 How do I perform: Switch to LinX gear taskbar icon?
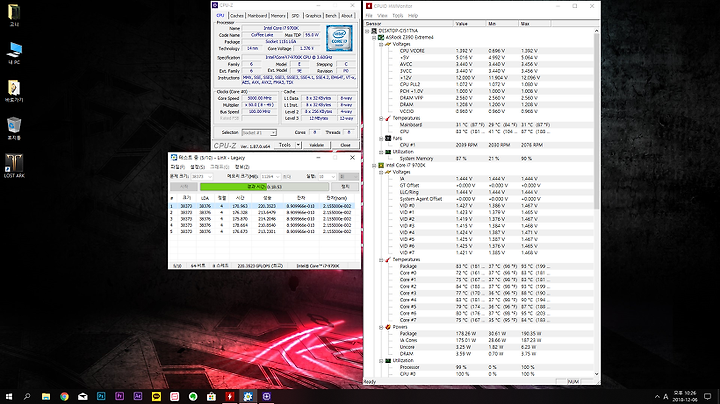point(248,396)
